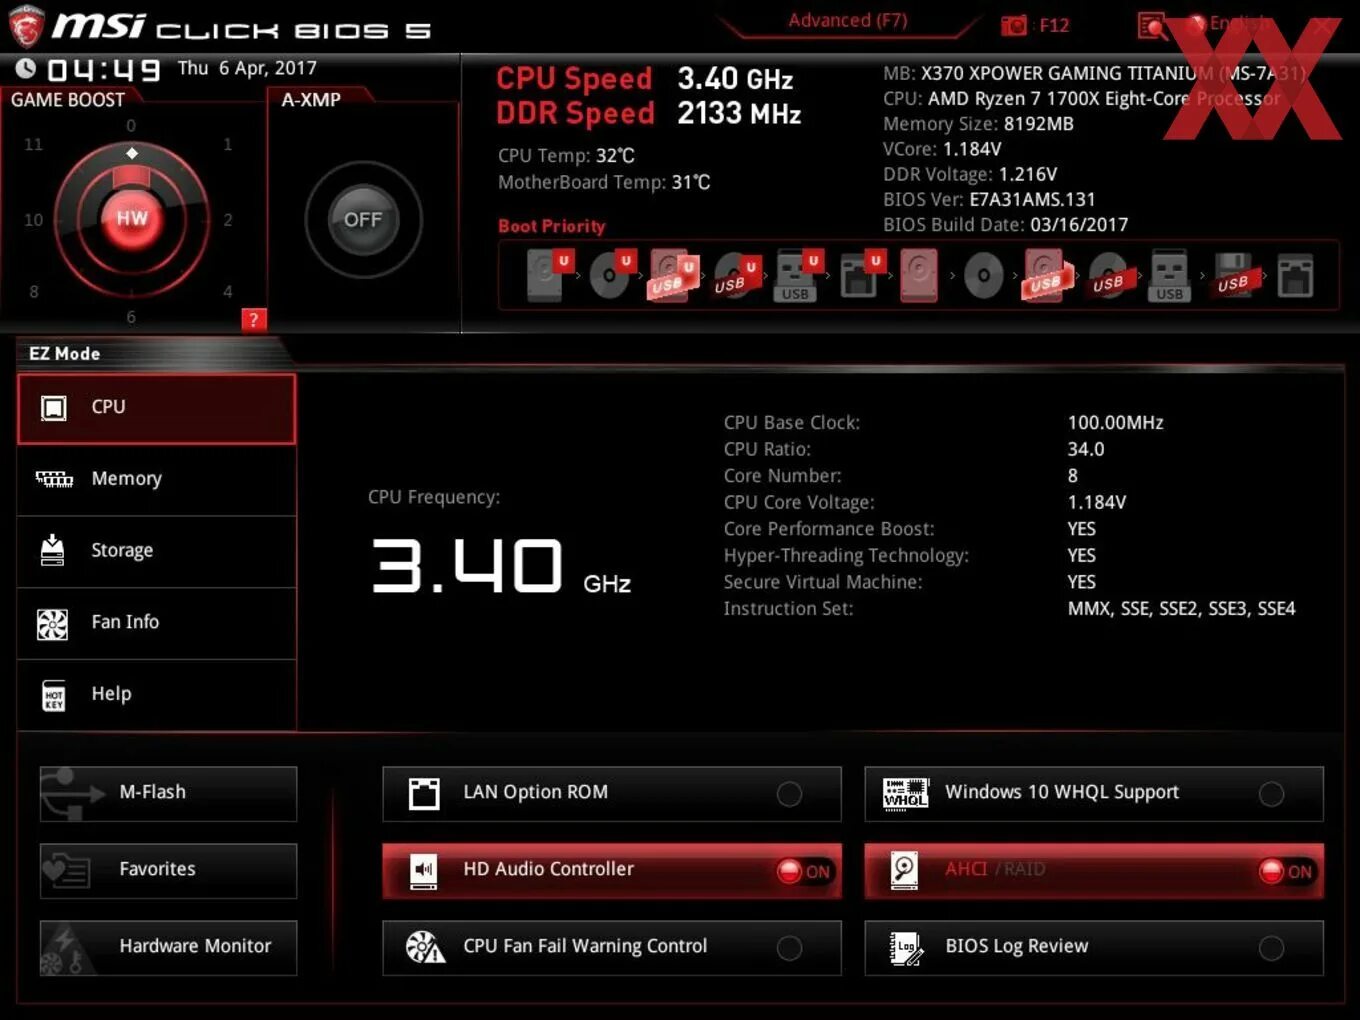The height and width of the screenshot is (1020, 1360).
Task: Select the UEFI USB CD/DVD boot device
Action: pyautogui.click(x=735, y=277)
